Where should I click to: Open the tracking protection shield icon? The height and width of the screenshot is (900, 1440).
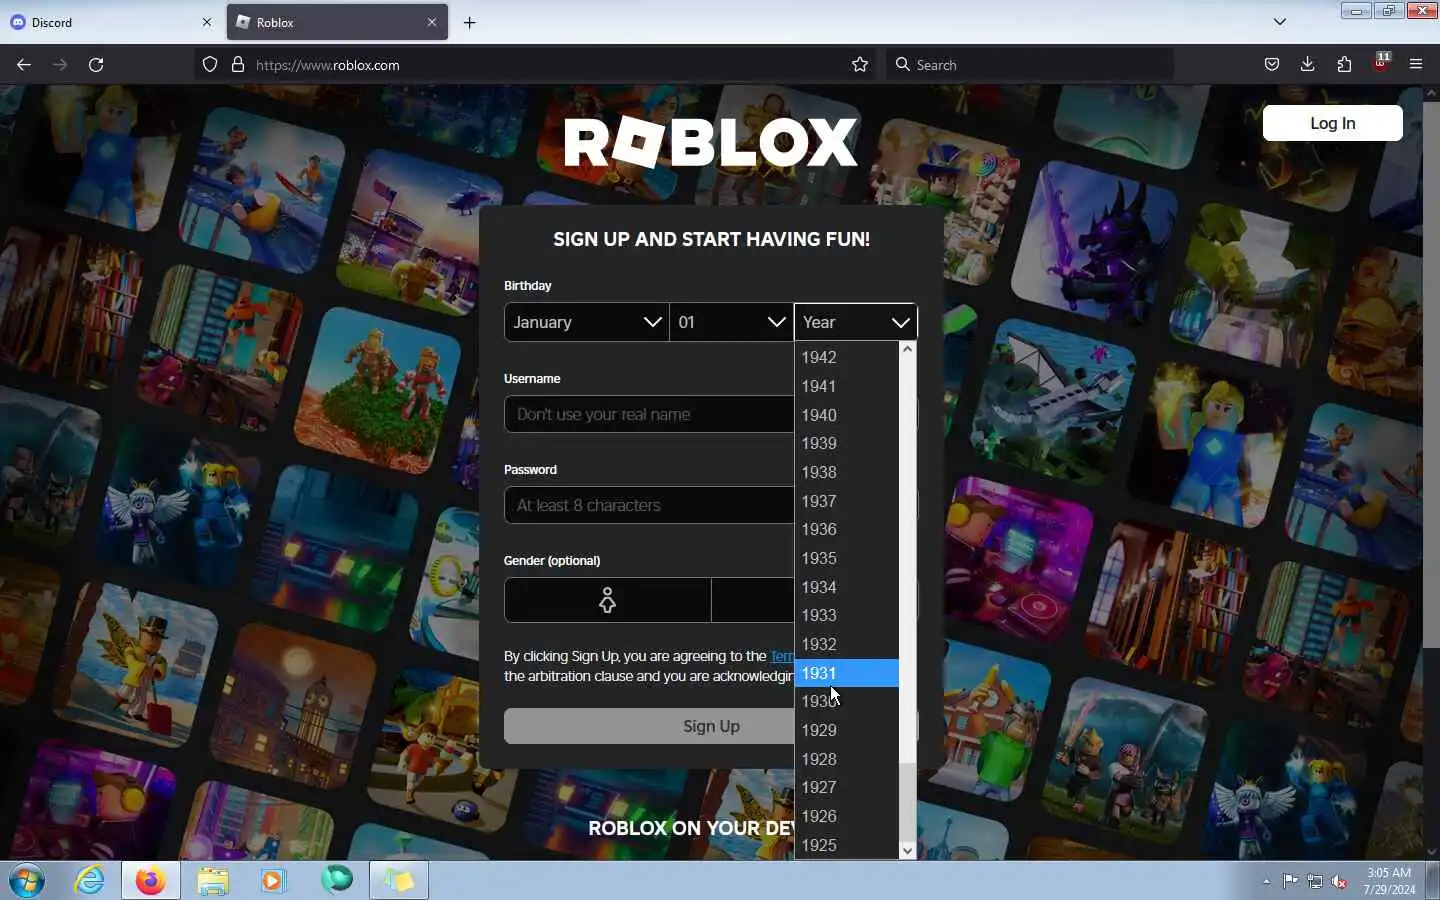pyautogui.click(x=210, y=64)
